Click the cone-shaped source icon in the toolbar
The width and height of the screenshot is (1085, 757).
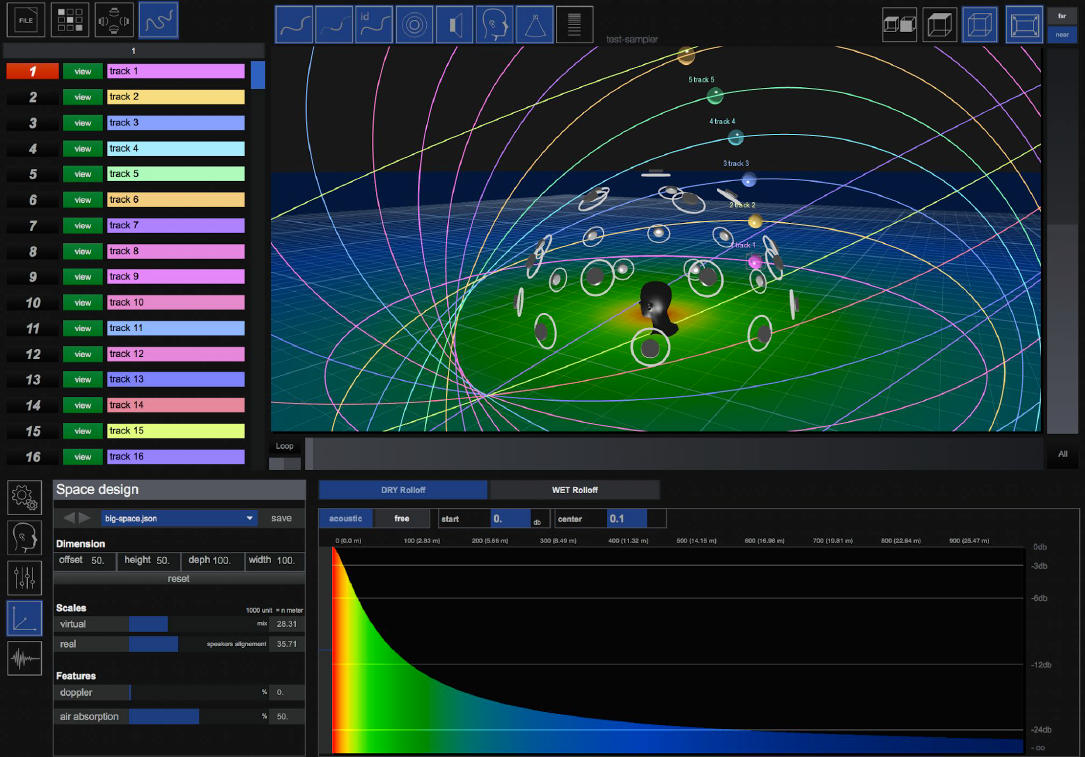534,24
